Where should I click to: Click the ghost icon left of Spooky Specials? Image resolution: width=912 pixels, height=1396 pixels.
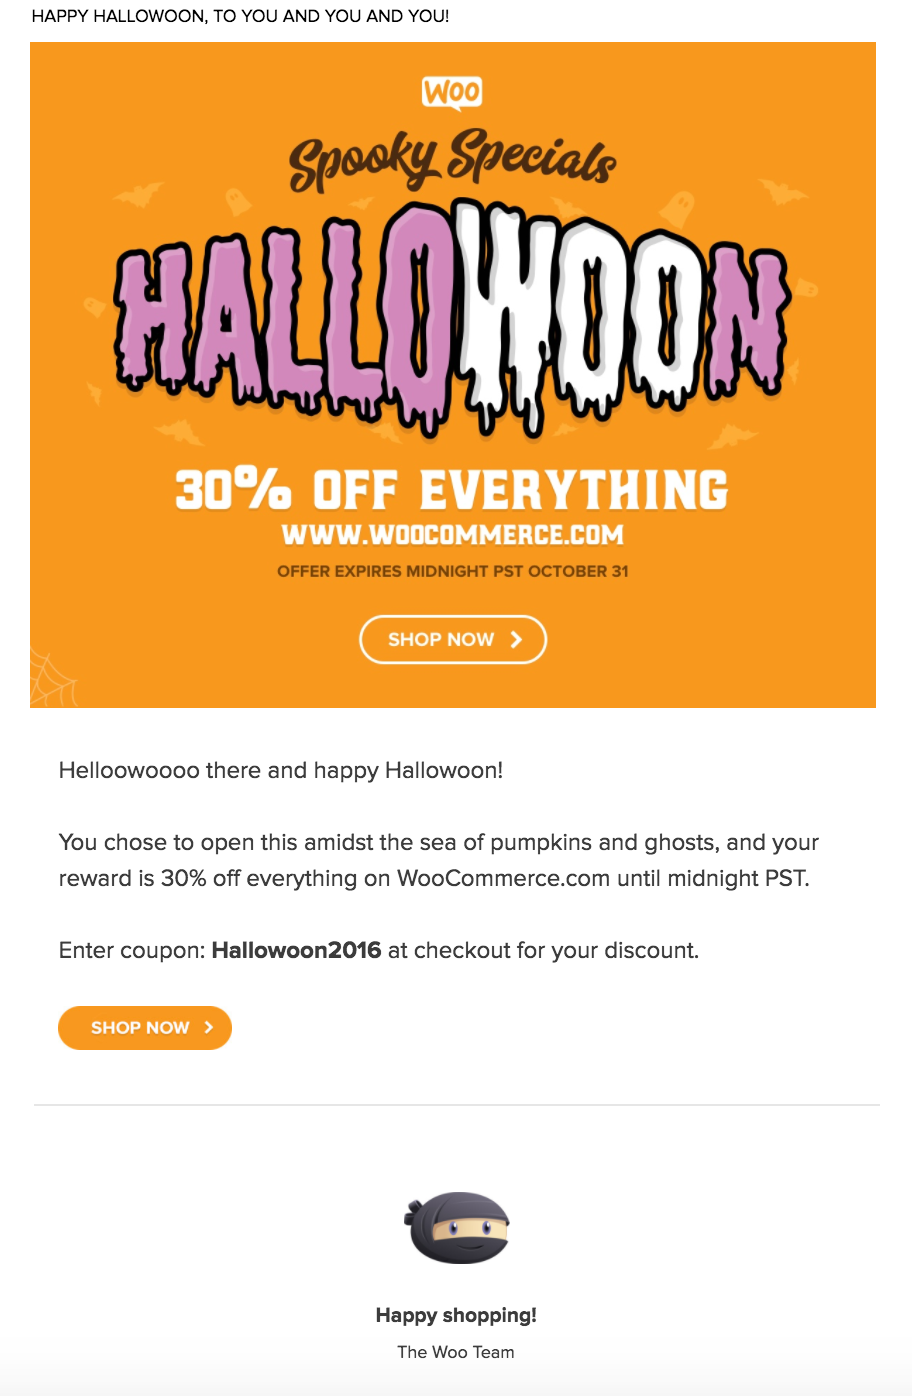[238, 201]
